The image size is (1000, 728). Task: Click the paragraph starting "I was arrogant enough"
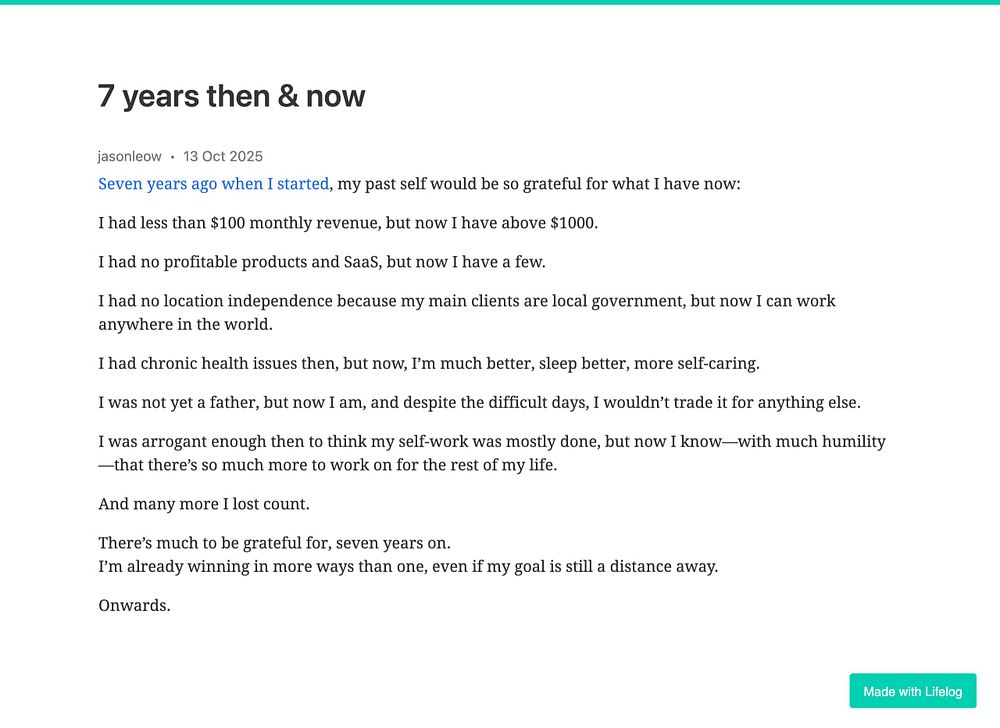click(492, 453)
